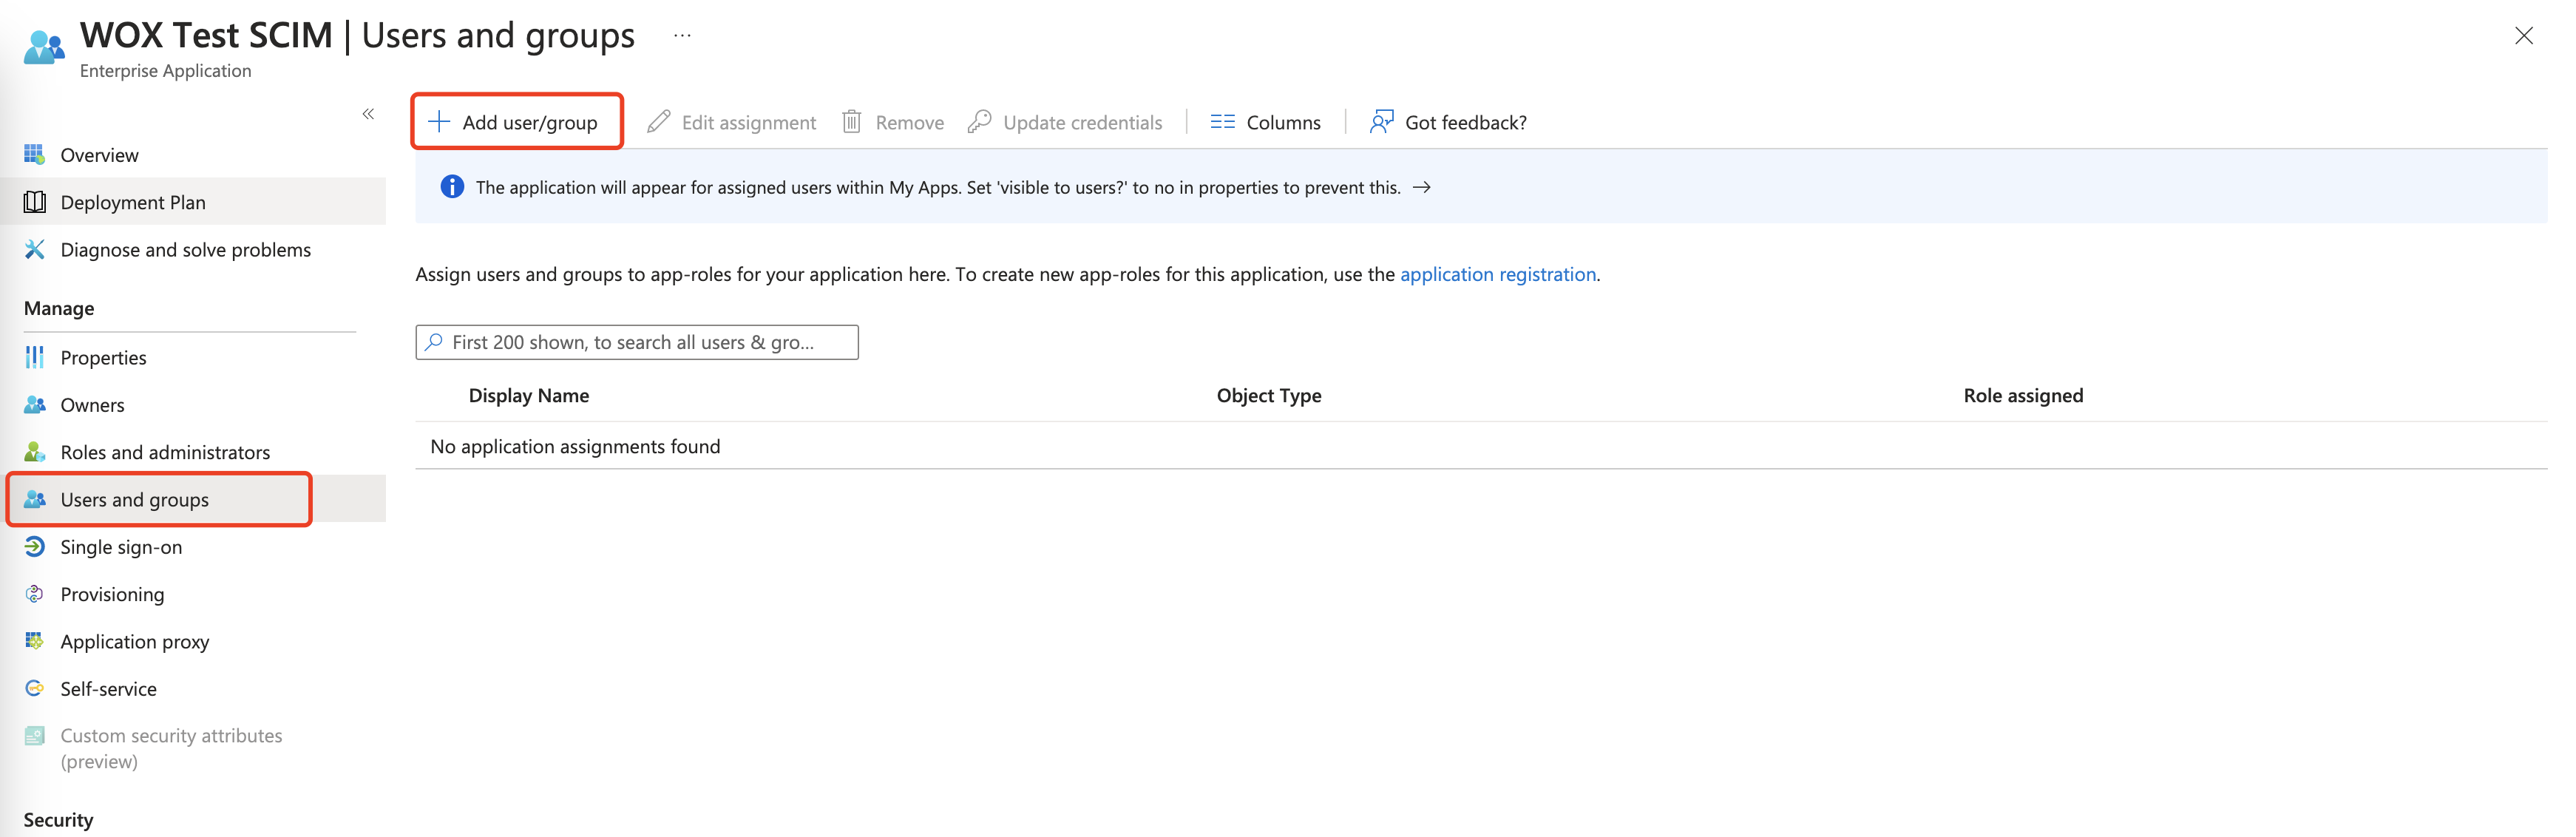Open Single sign-on settings
This screenshot has height=837, width=2576.
tap(121, 547)
